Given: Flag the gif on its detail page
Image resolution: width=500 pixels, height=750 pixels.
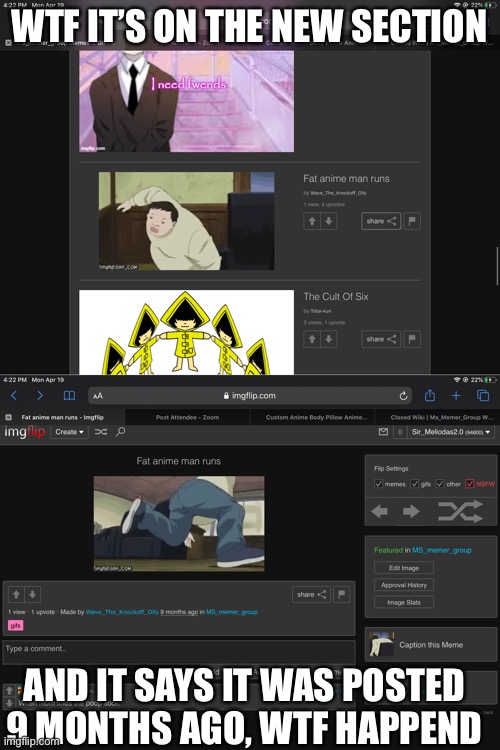Looking at the screenshot, I should 341,595.
